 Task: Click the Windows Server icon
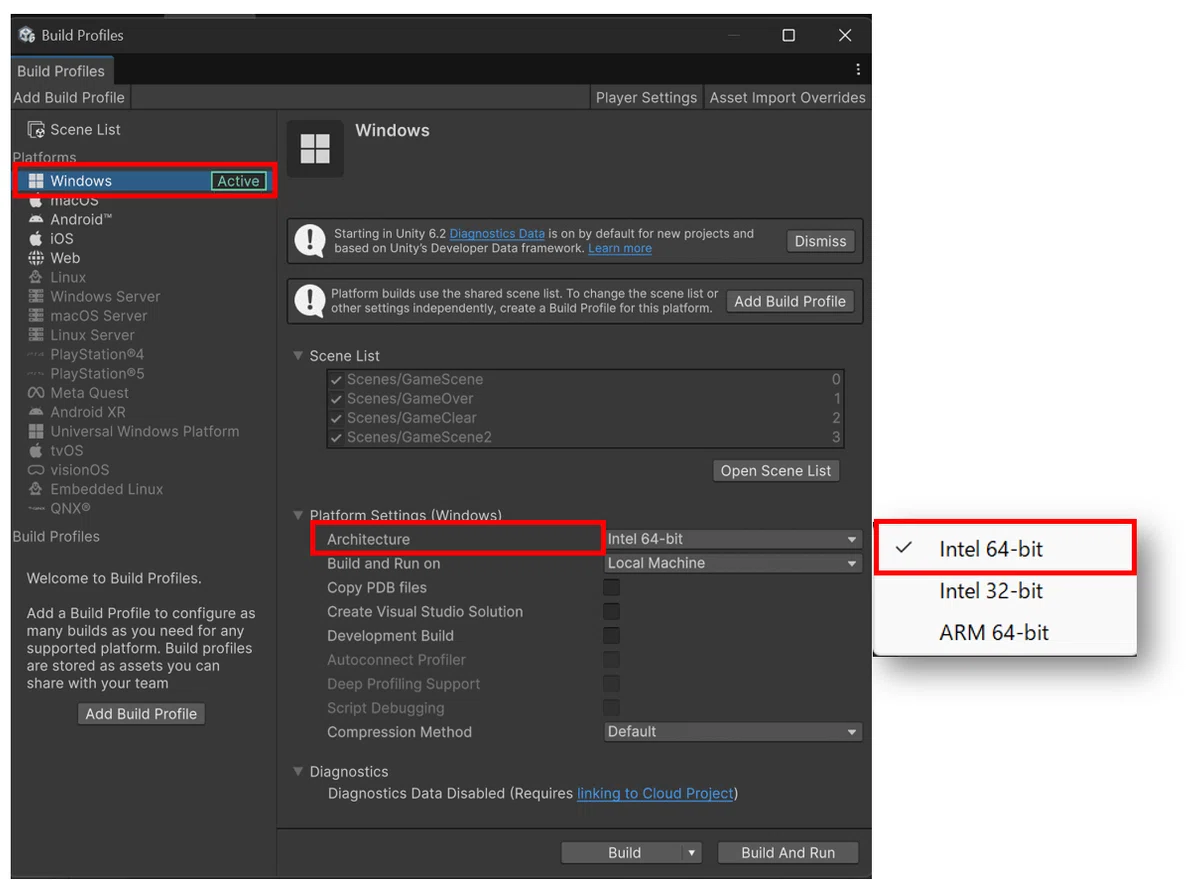click(36, 297)
